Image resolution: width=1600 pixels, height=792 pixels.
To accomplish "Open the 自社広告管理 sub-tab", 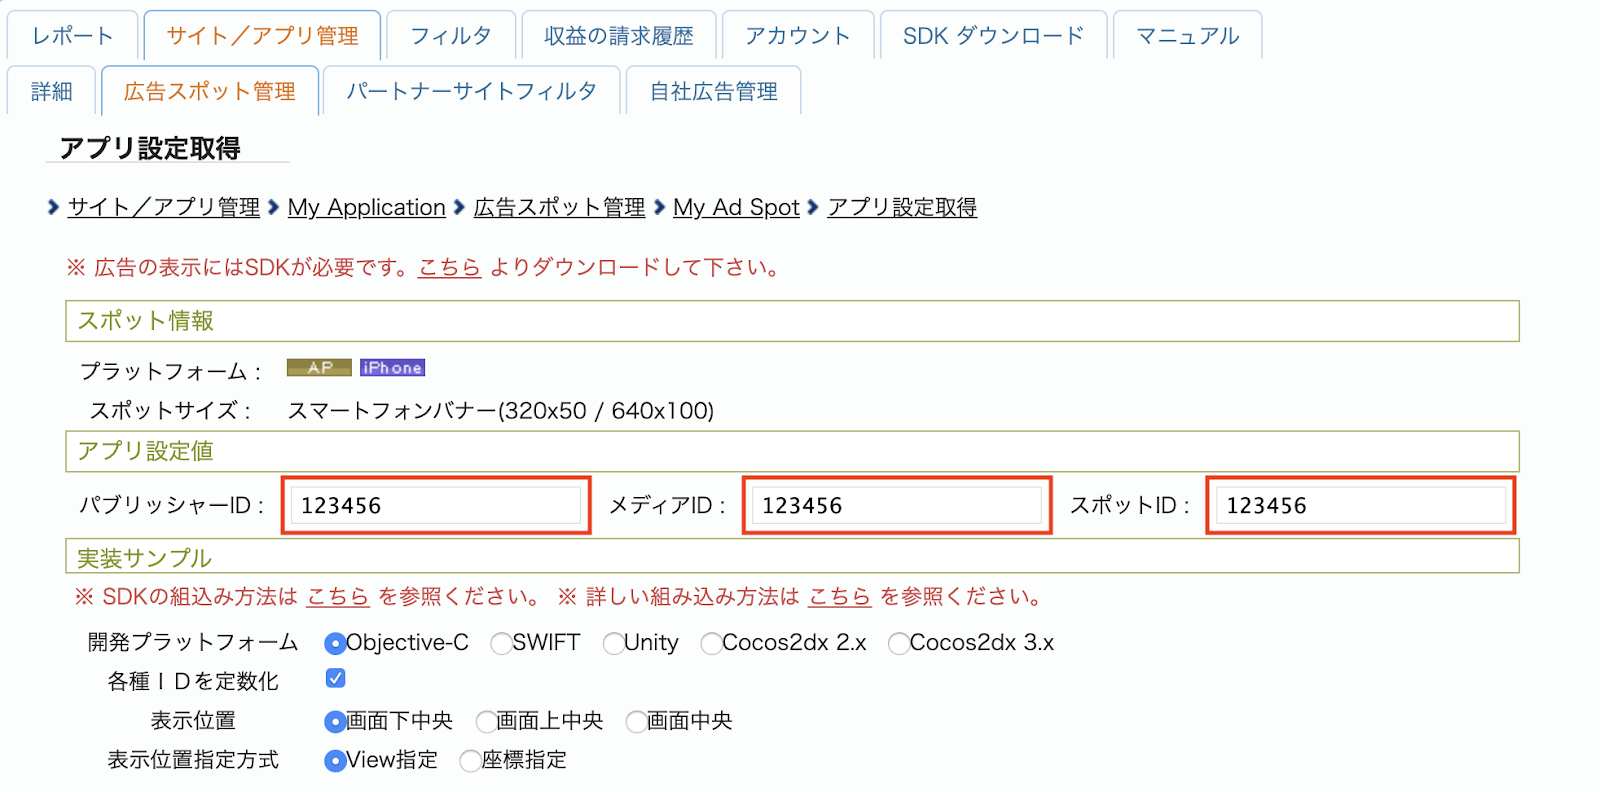I will tap(713, 92).
